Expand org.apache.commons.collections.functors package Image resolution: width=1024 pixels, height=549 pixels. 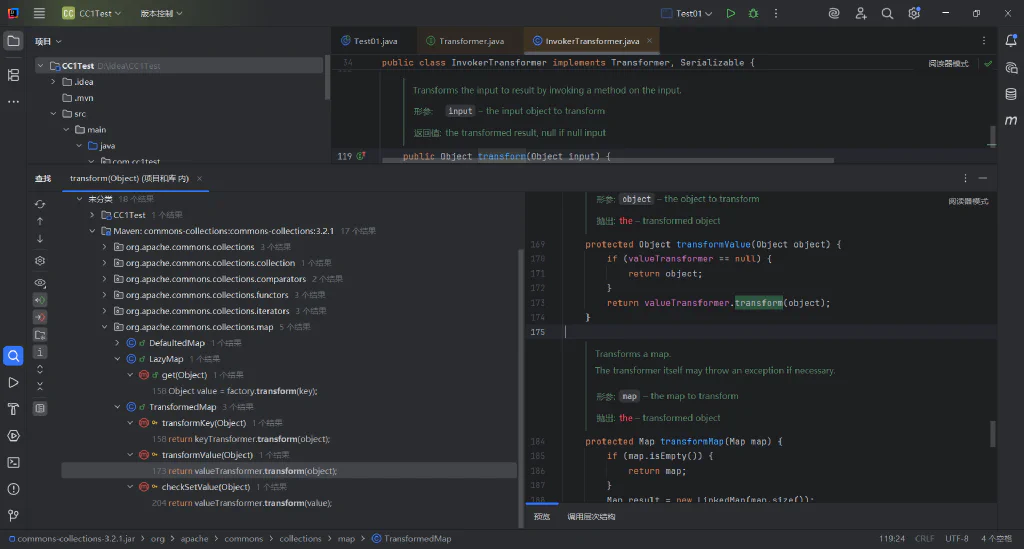[x=104, y=295]
